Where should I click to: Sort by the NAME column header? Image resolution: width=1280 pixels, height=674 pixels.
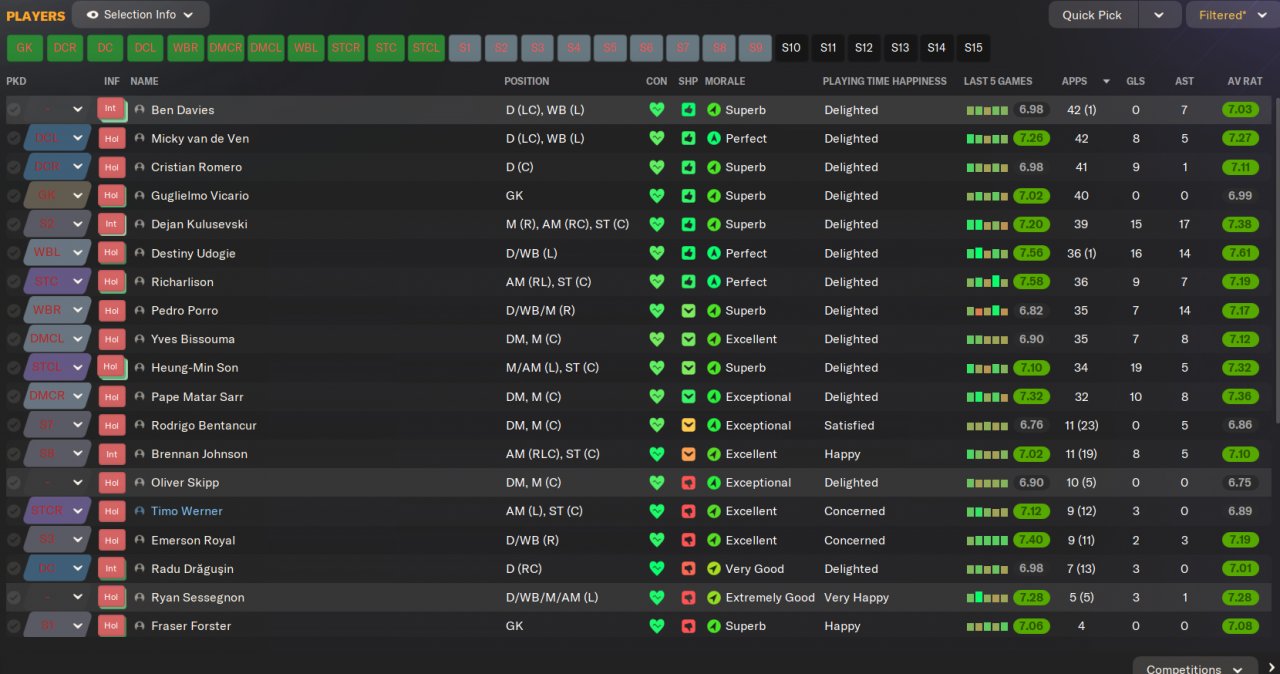(x=144, y=81)
